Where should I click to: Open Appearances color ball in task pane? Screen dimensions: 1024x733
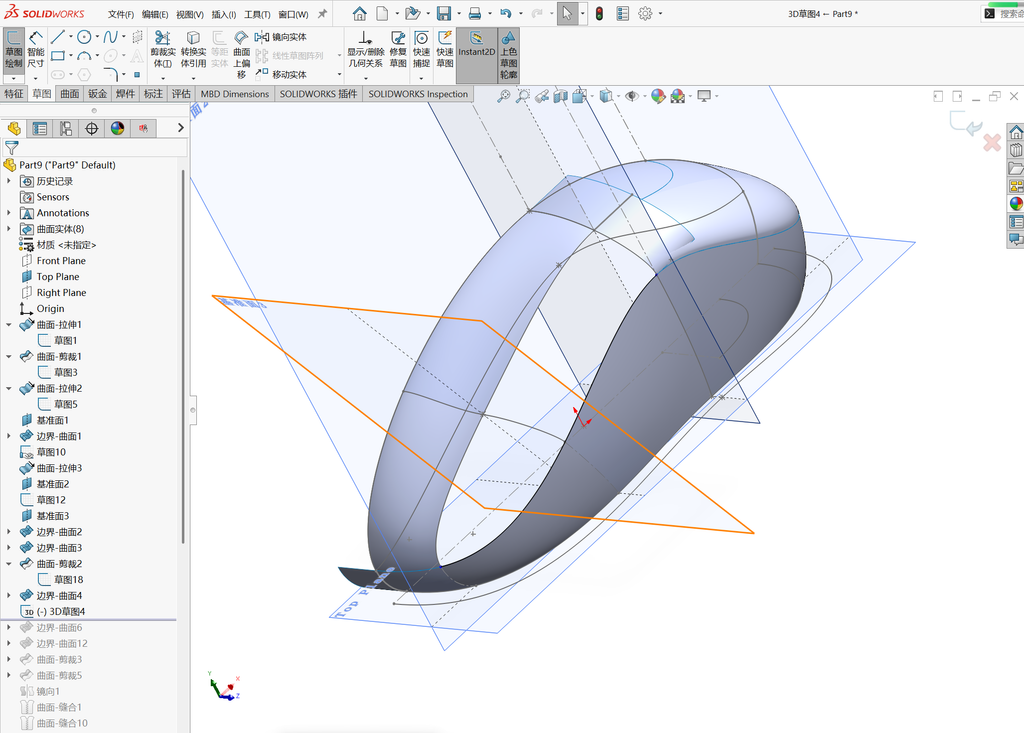click(x=1016, y=204)
